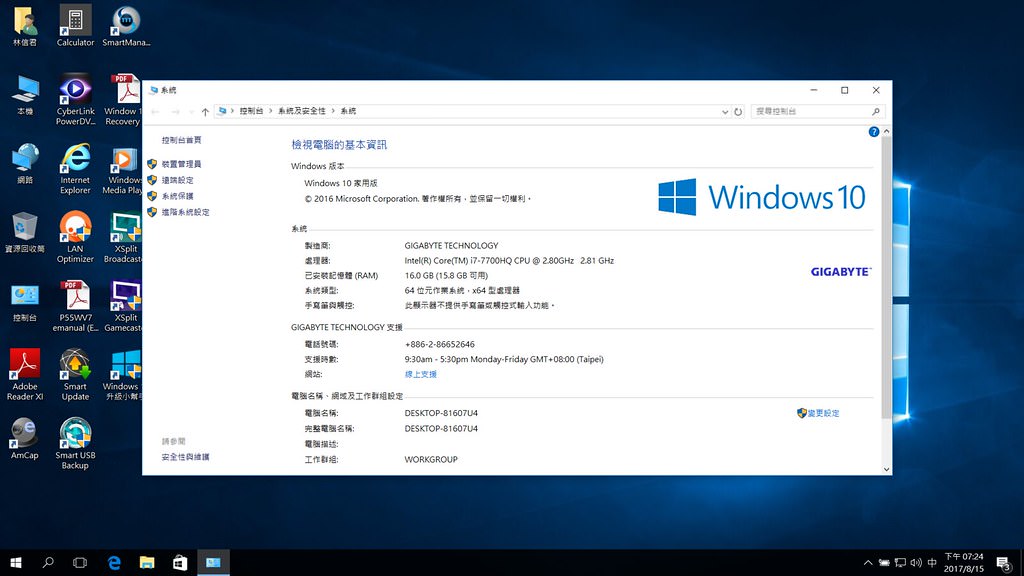Select the CyberLink PowerDVD desktop icon

pyautogui.click(x=75, y=99)
